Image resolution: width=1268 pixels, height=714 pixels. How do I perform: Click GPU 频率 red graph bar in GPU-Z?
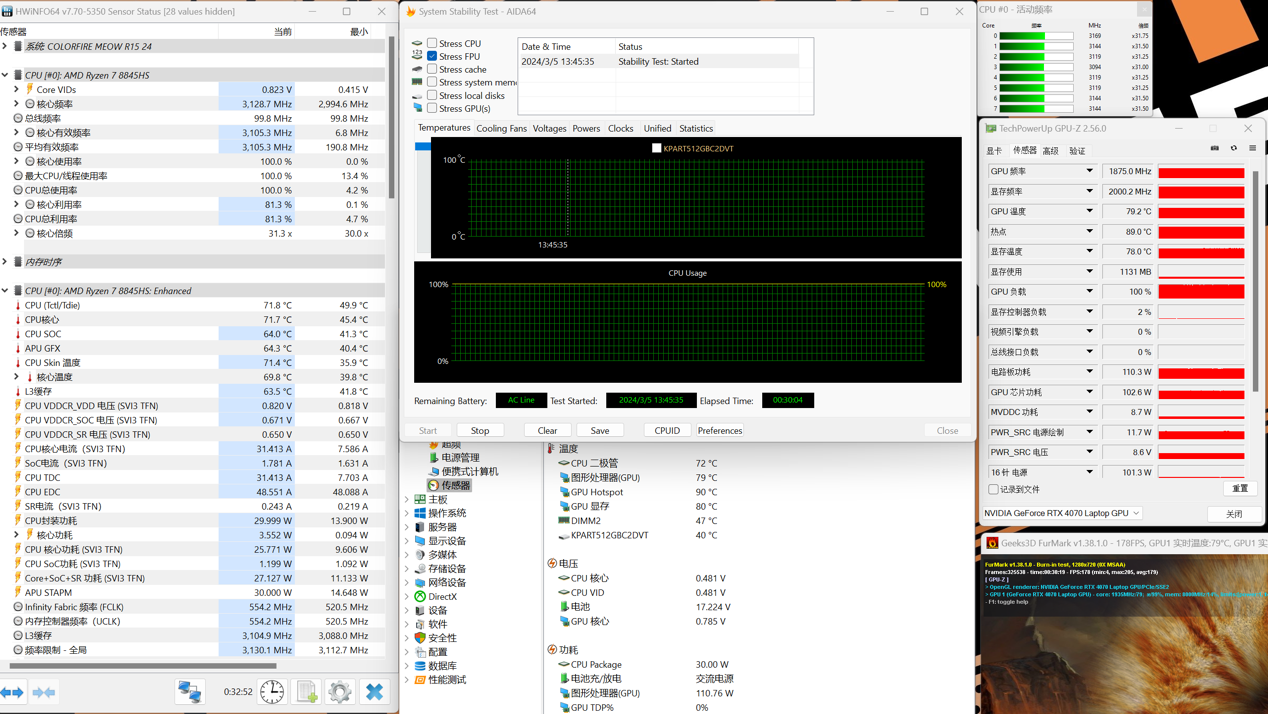pyautogui.click(x=1201, y=171)
